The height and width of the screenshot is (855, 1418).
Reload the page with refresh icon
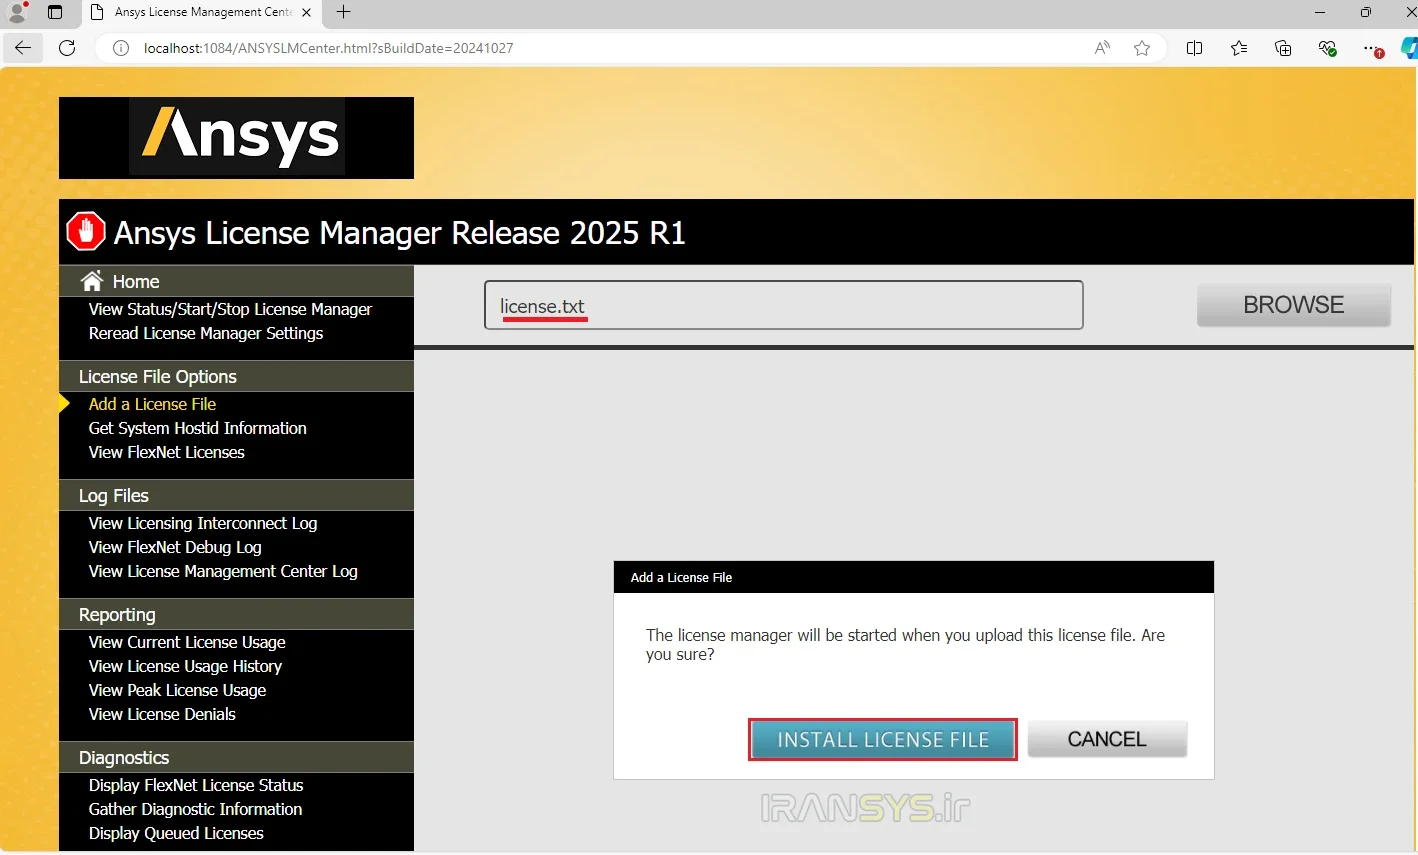[x=67, y=48]
